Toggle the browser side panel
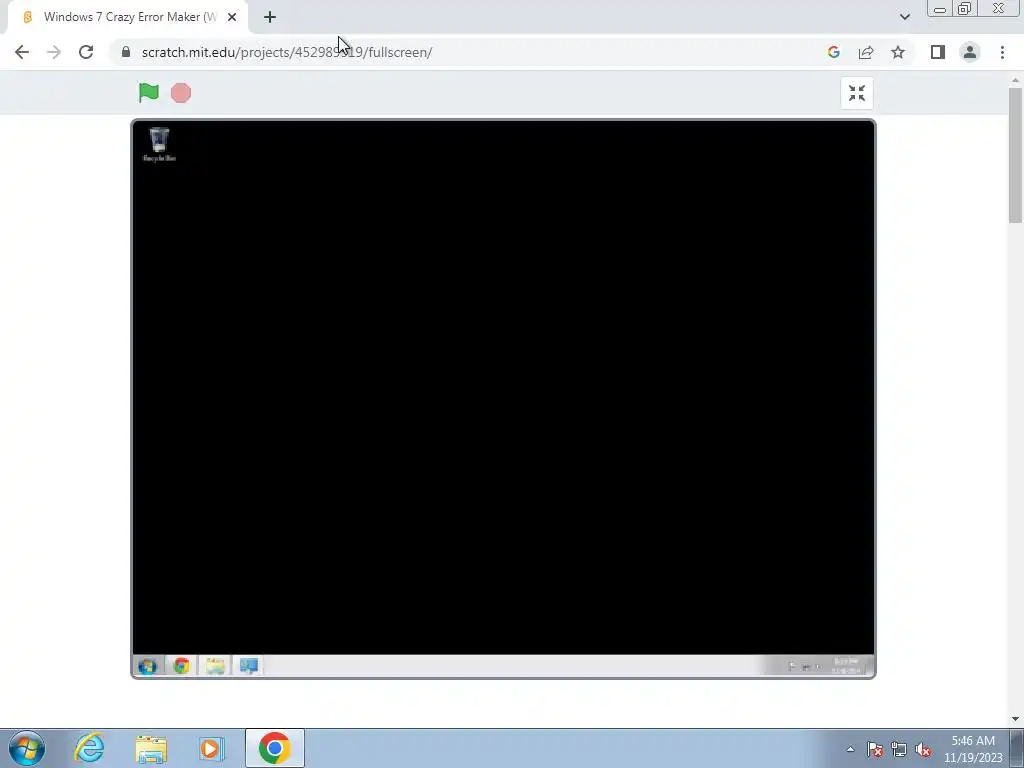The height and width of the screenshot is (768, 1024). [x=938, y=52]
